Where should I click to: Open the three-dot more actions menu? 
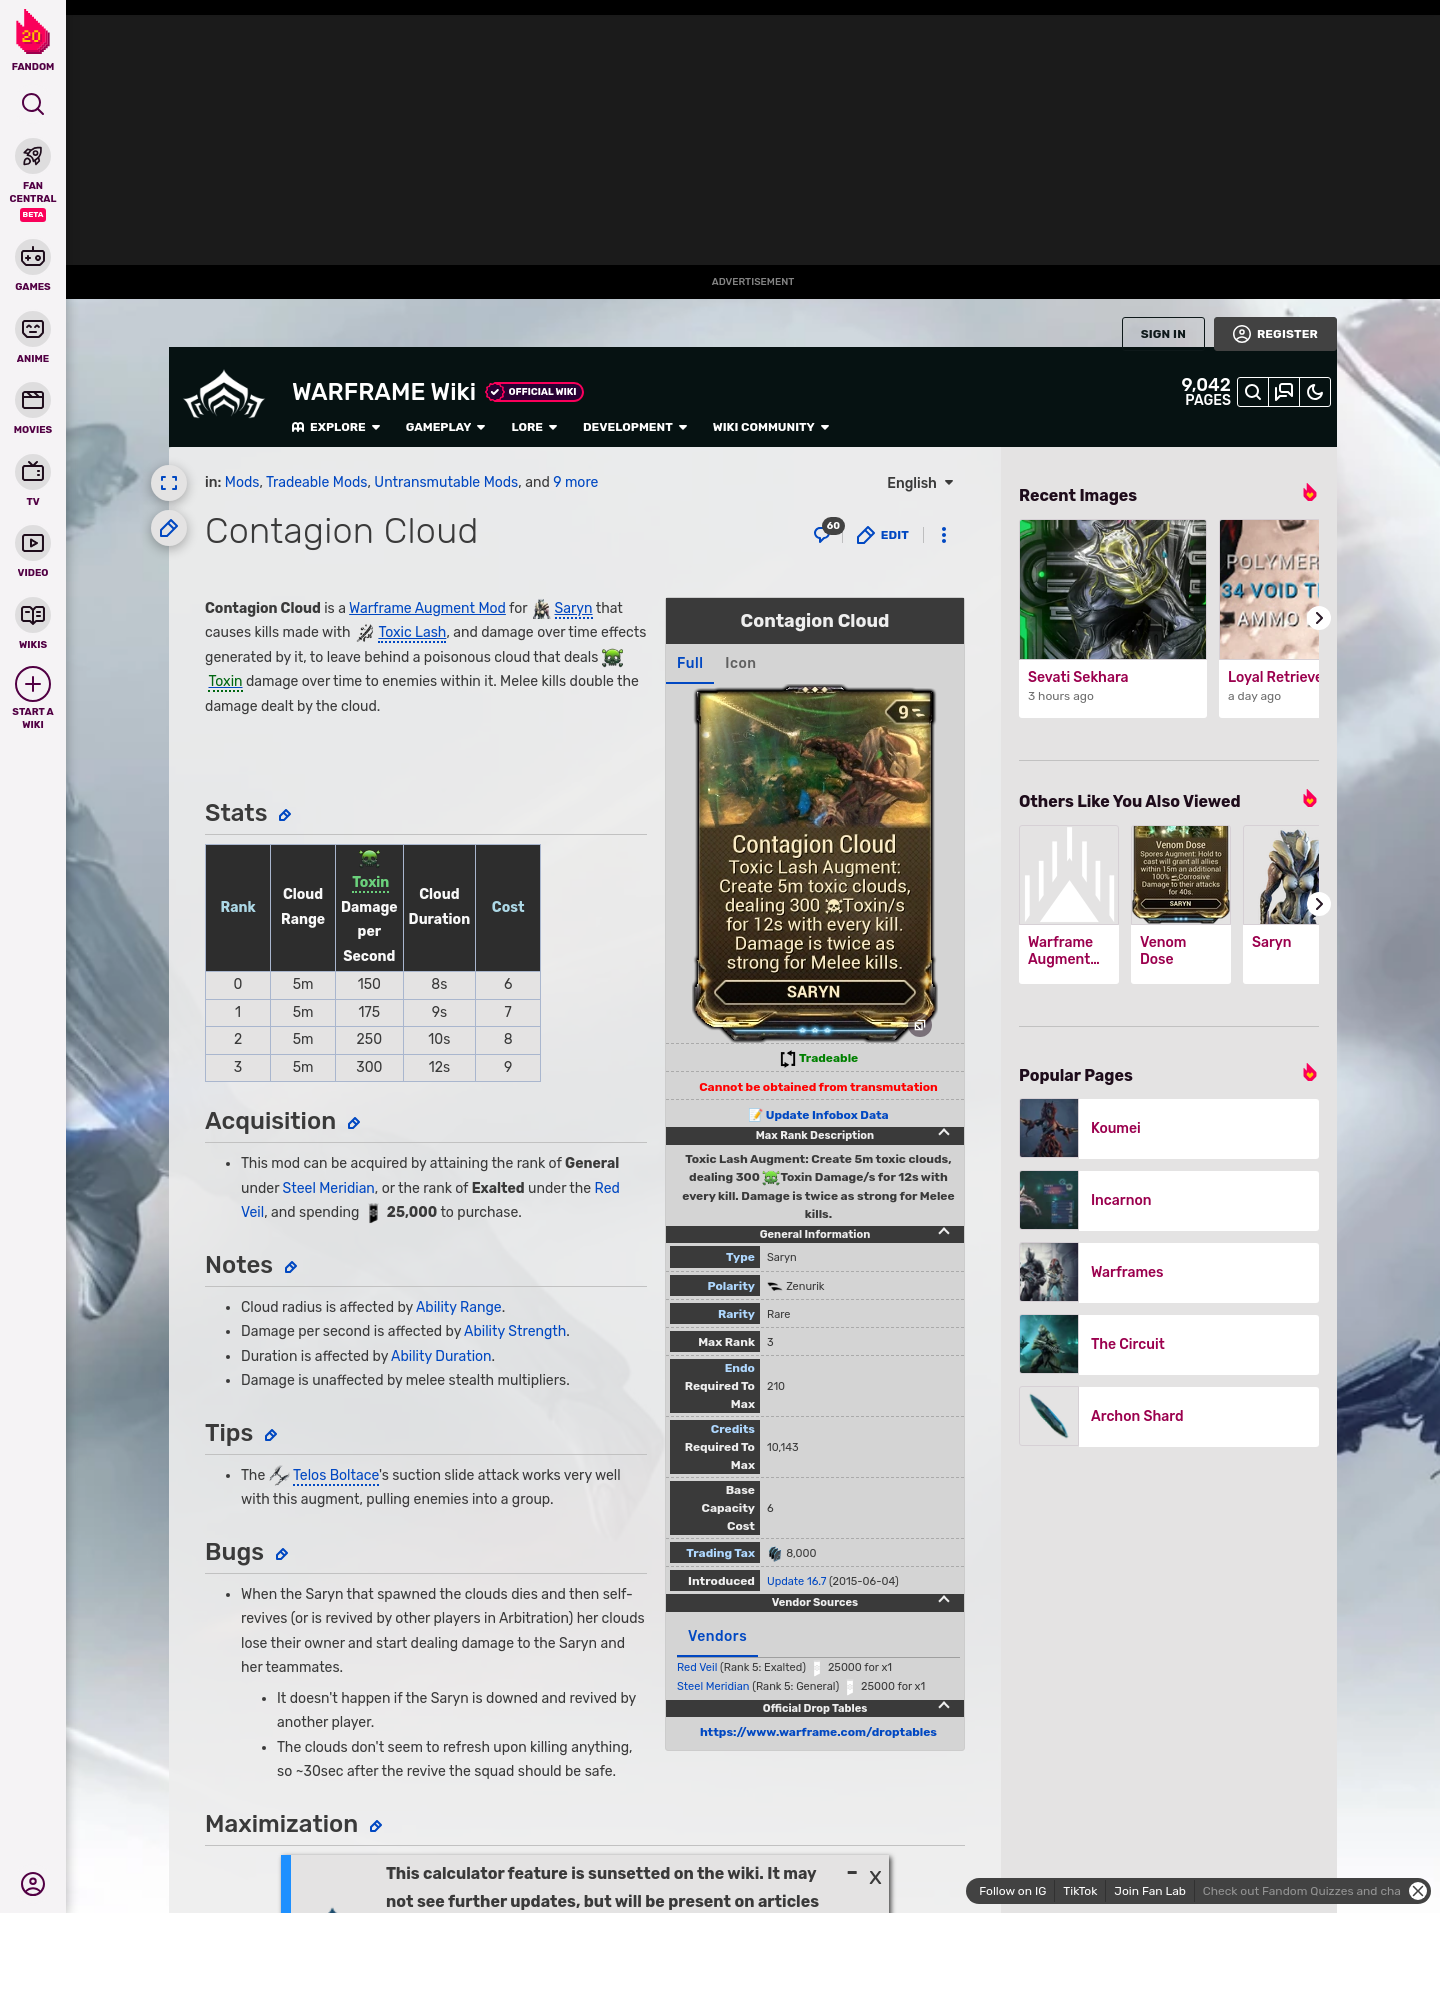(x=944, y=535)
